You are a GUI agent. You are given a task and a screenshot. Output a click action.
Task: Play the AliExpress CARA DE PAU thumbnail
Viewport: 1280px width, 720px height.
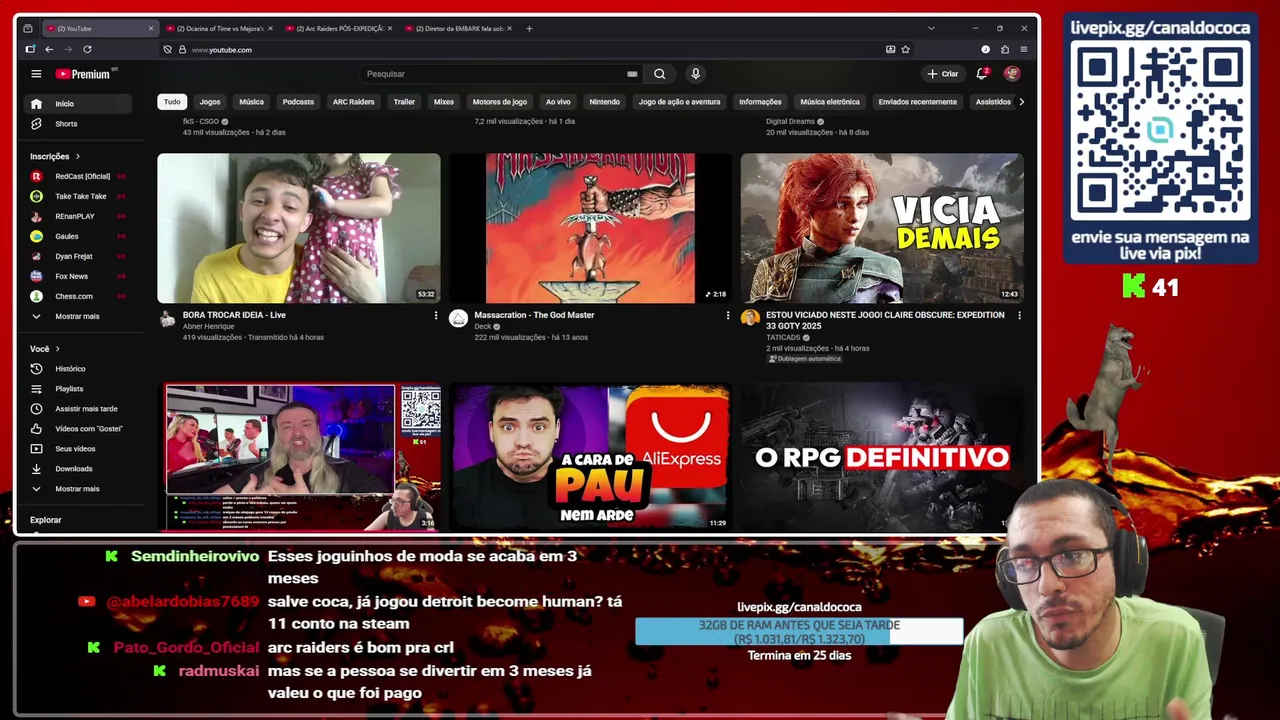(590, 457)
